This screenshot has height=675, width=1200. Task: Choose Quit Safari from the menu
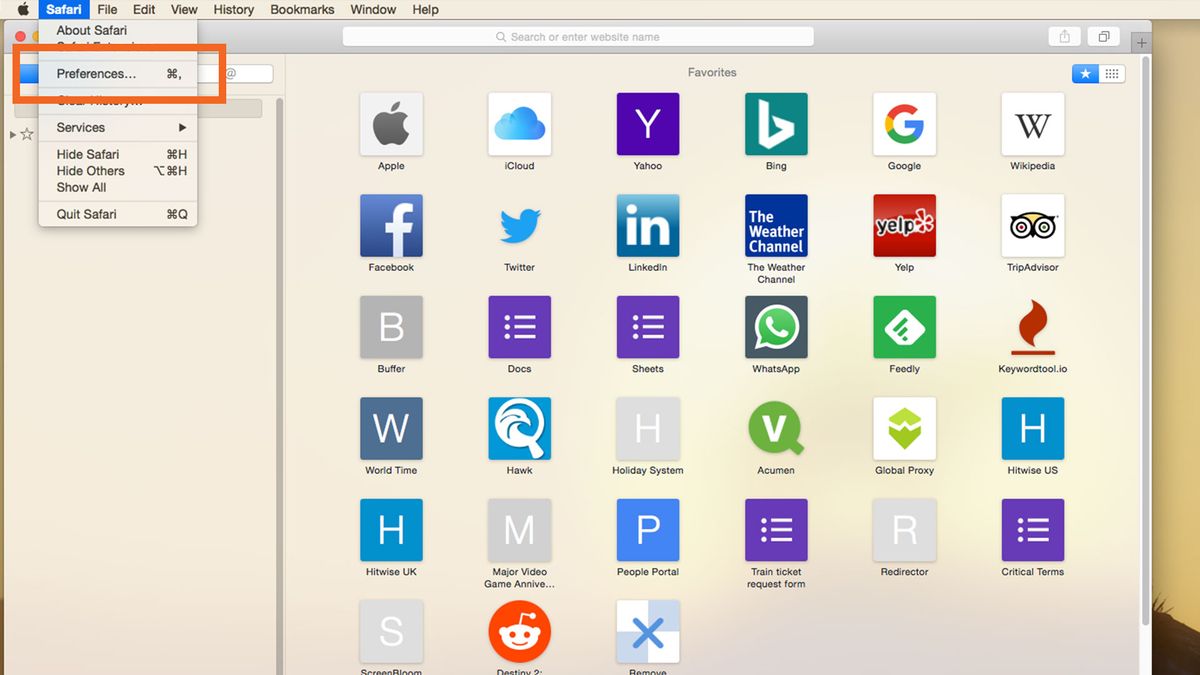tap(84, 213)
